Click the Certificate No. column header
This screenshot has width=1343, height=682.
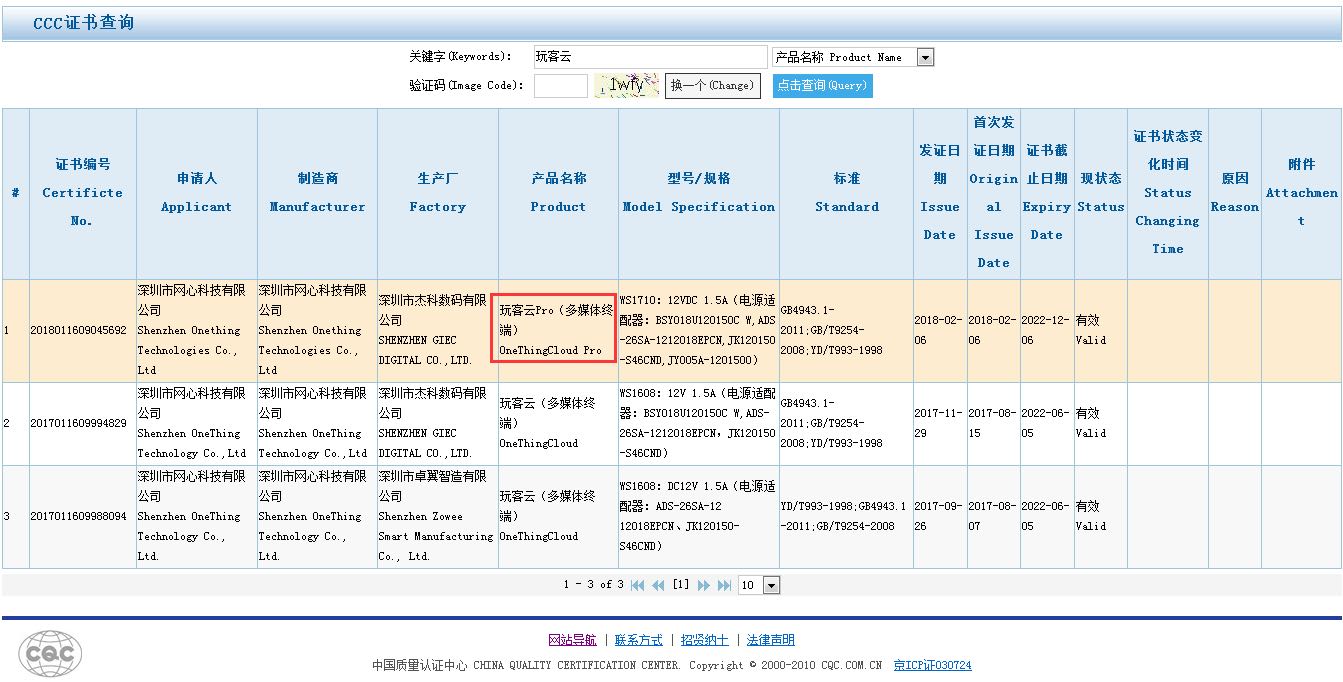82,193
